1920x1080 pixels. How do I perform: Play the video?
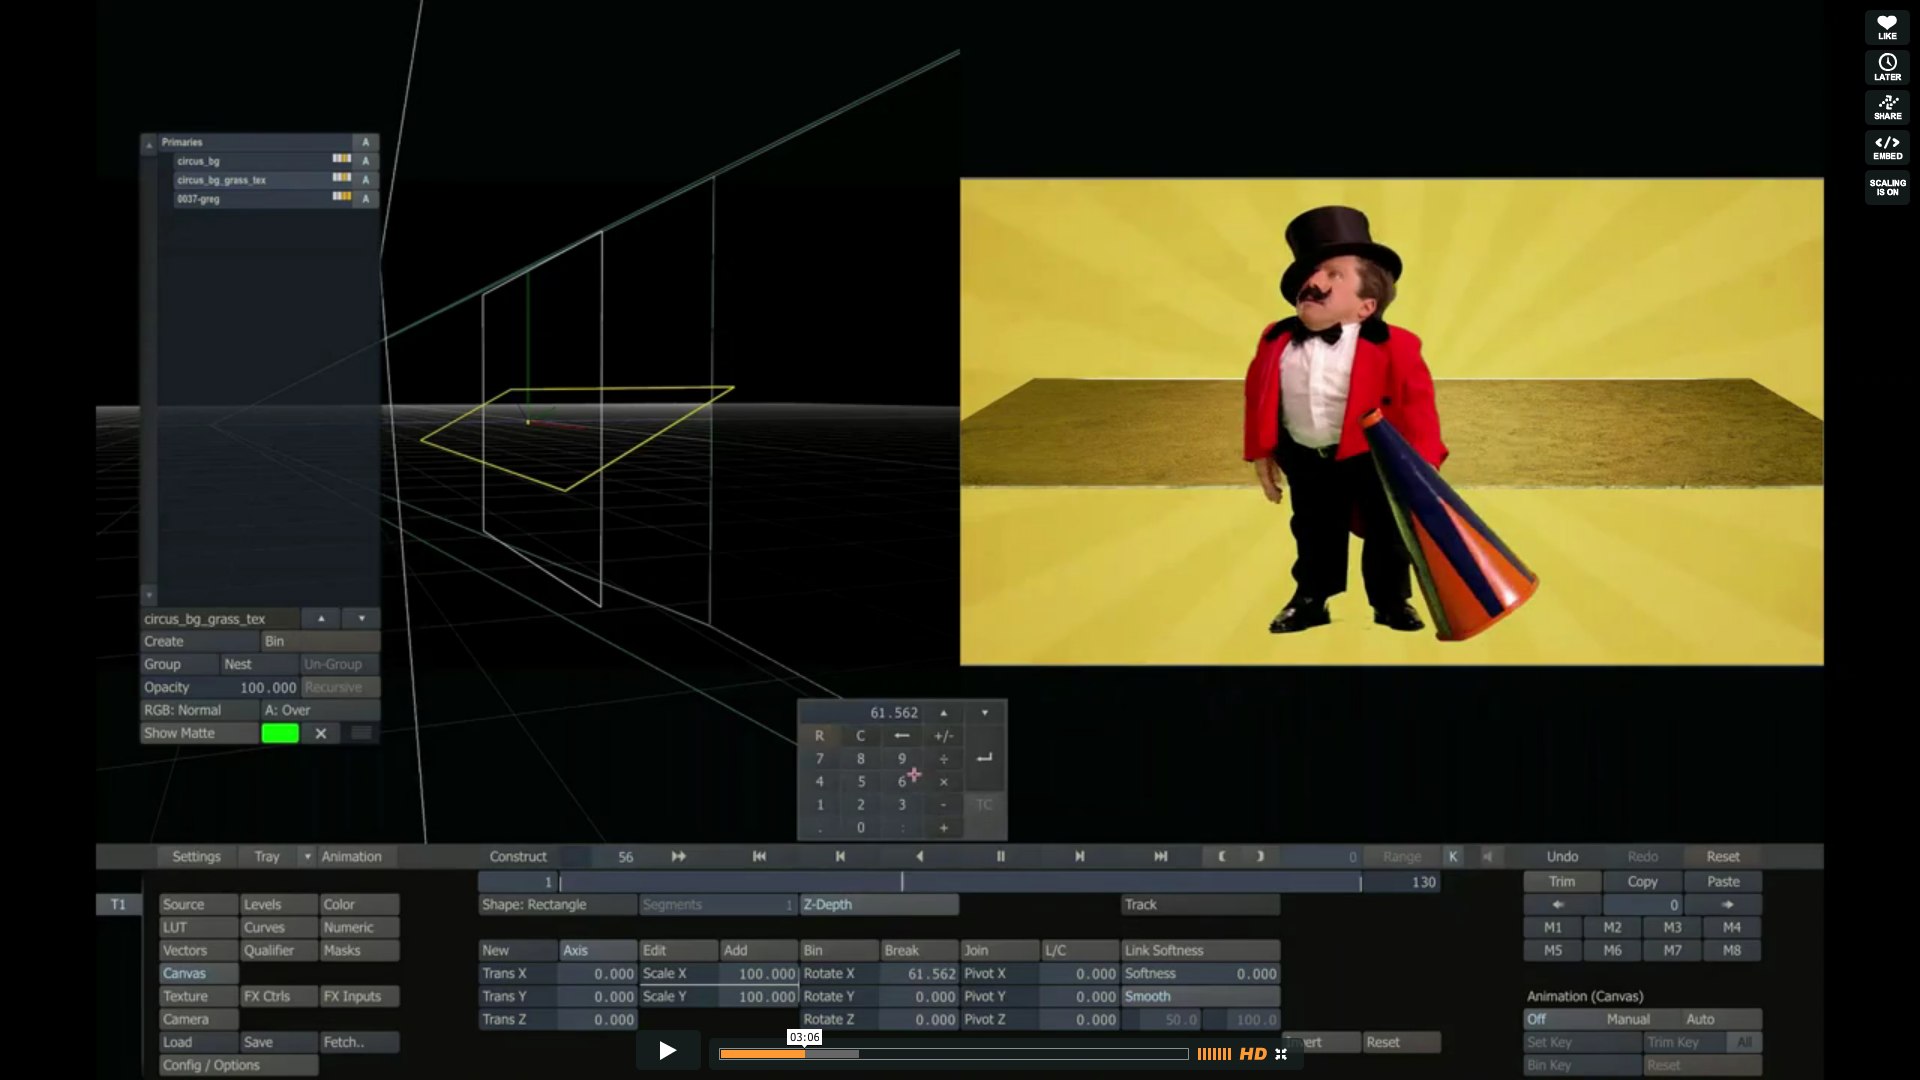click(x=668, y=1050)
